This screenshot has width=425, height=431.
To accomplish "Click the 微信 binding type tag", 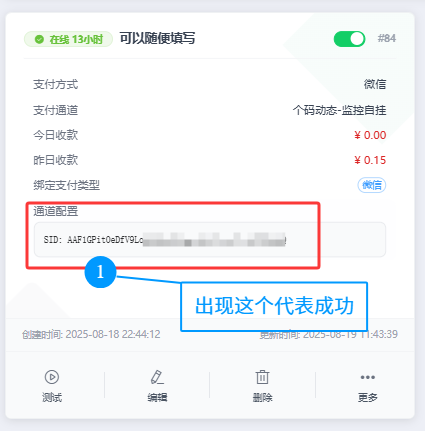I will [372, 185].
